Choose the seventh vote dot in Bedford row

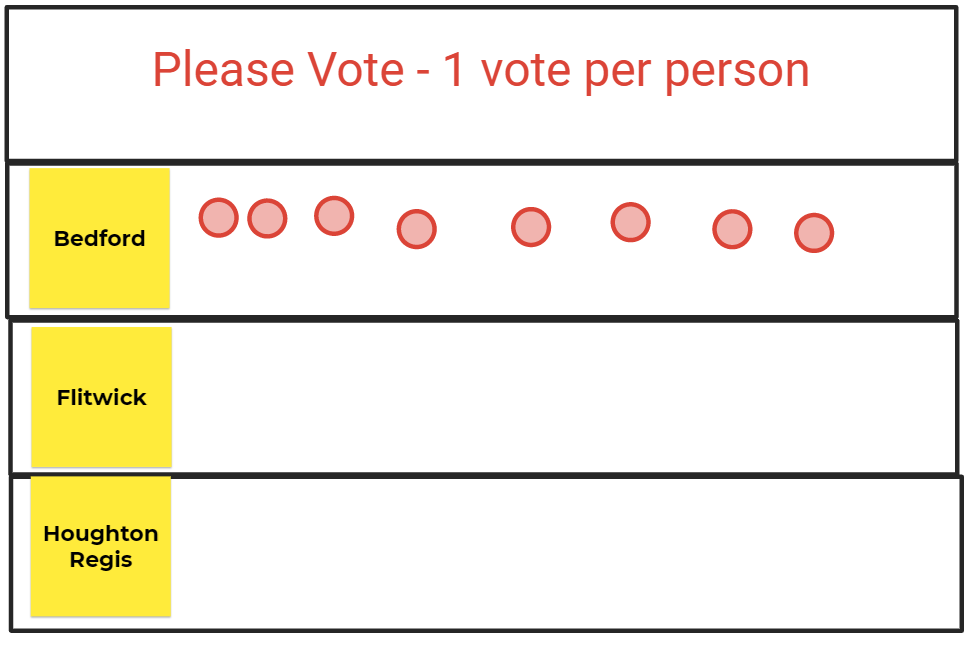point(732,230)
